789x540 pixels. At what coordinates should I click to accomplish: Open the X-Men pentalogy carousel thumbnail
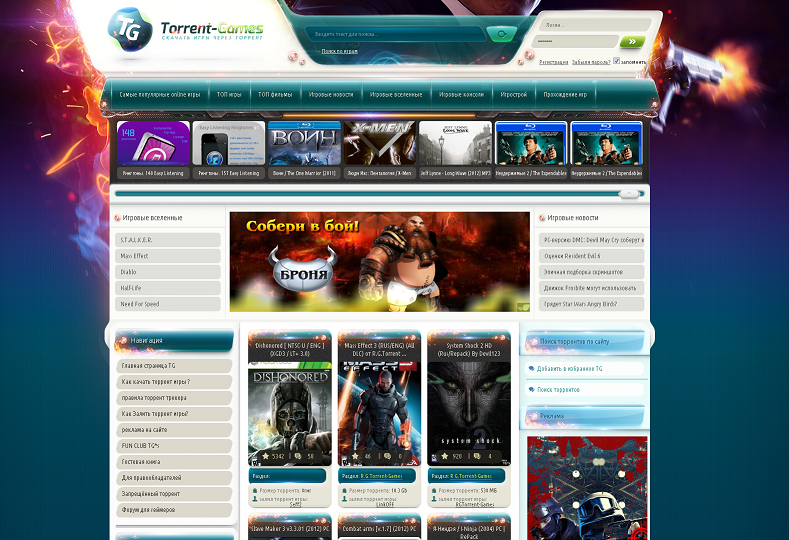point(380,143)
